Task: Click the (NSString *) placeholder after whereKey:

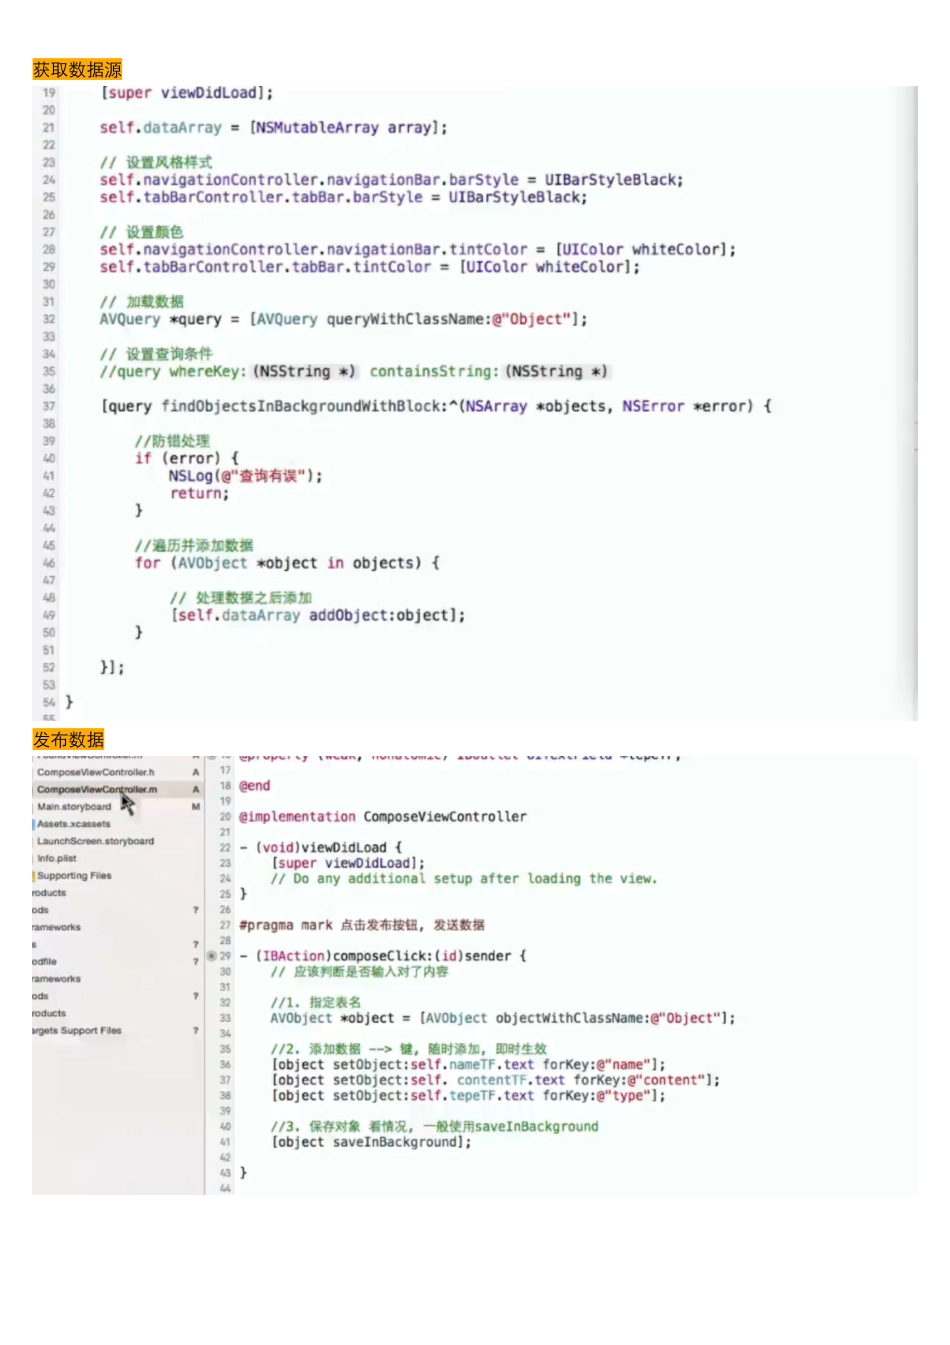Action: [303, 371]
